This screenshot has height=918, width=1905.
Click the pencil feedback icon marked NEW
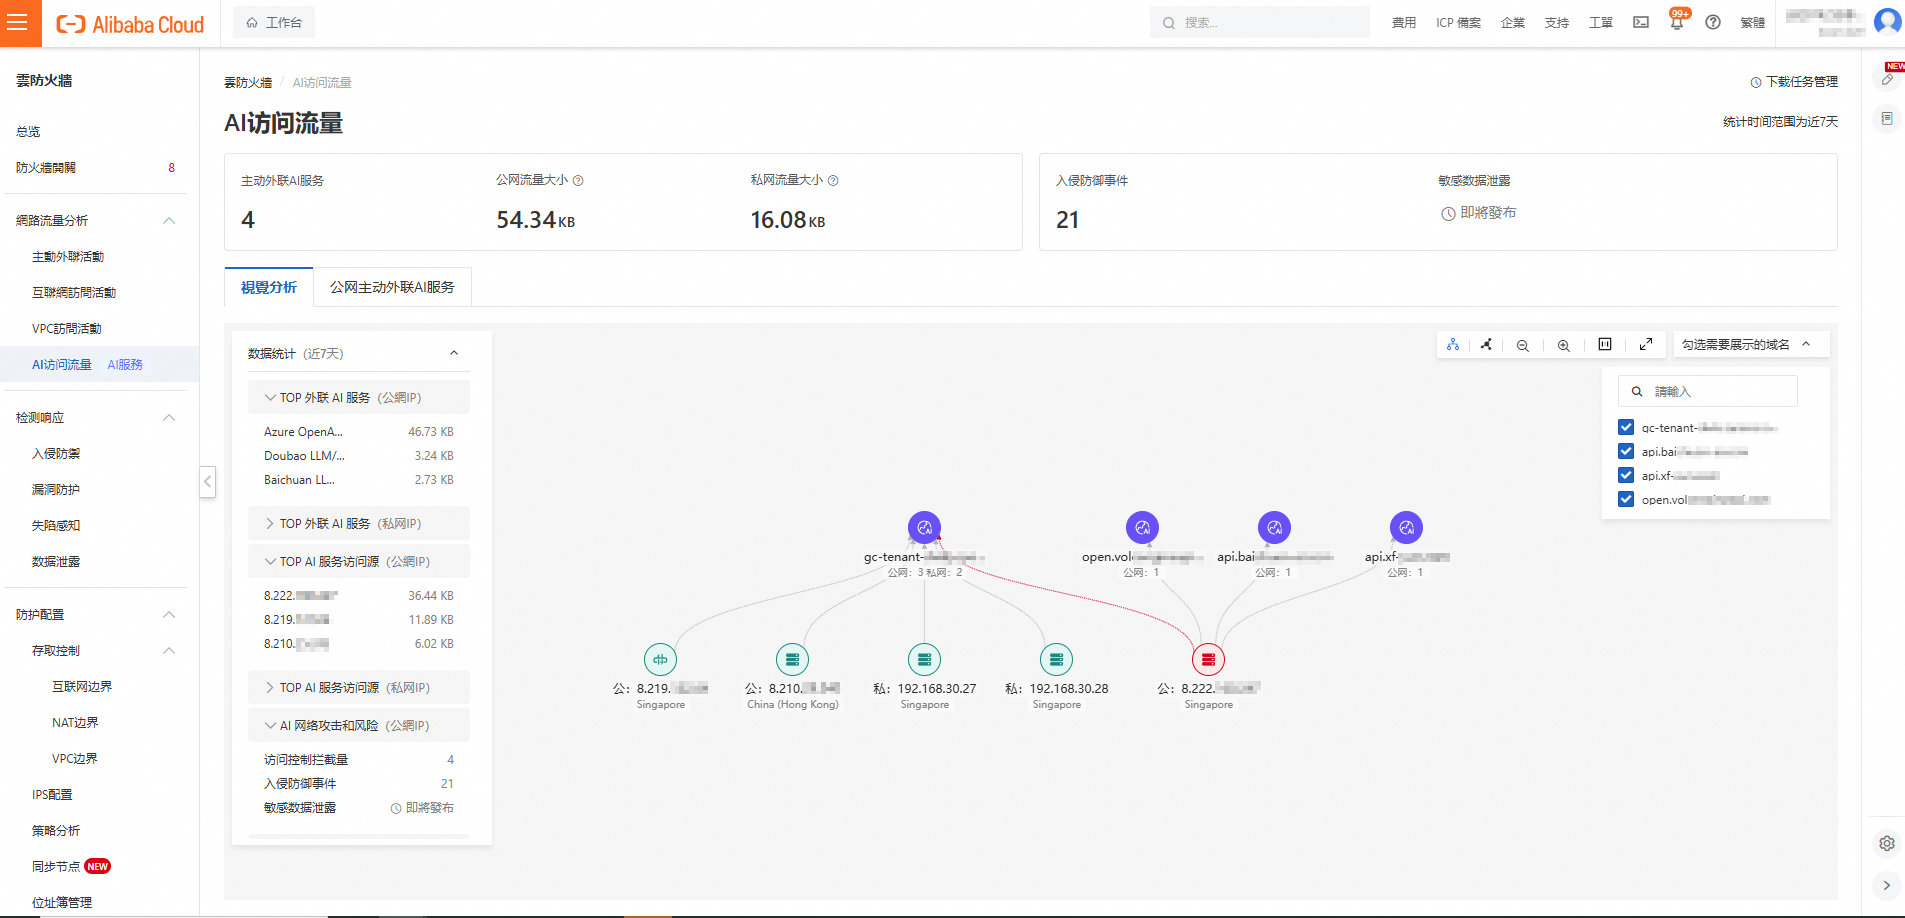(x=1888, y=78)
